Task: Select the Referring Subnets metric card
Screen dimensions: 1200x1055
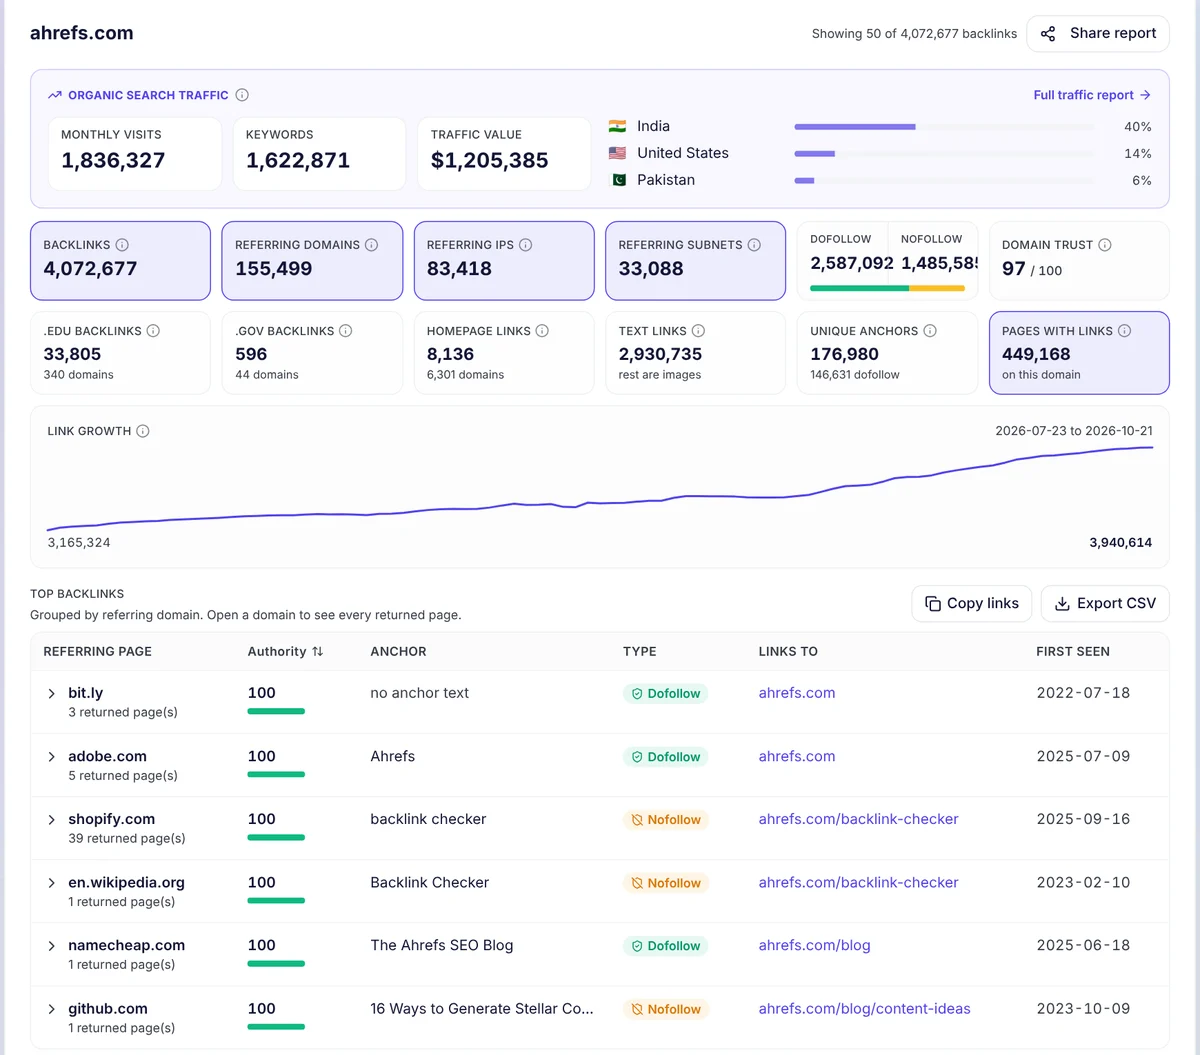Action: click(695, 261)
